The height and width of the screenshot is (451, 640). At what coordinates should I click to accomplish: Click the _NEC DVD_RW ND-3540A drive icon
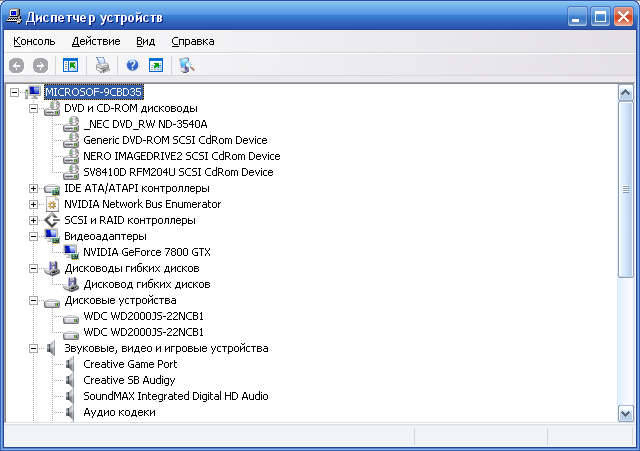71,124
